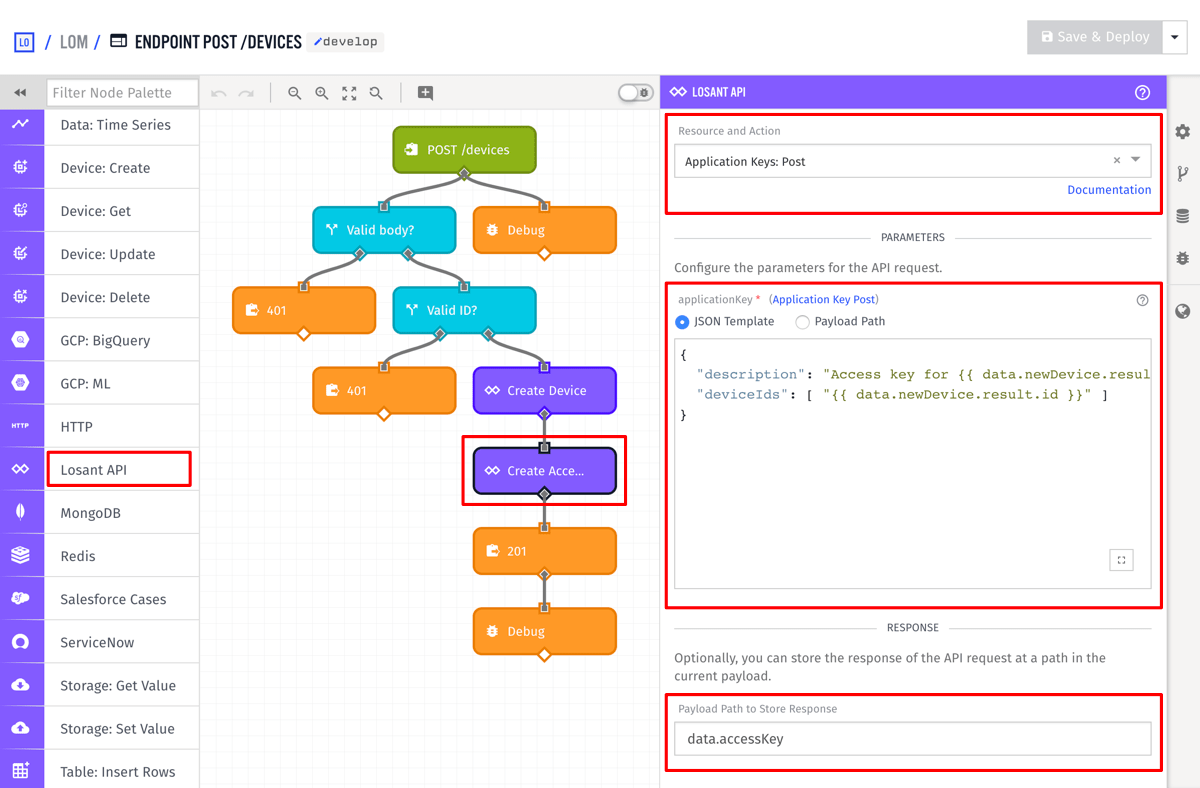Click the Storage: Get Value palette icon
This screenshot has width=1200, height=788.
pos(21,685)
